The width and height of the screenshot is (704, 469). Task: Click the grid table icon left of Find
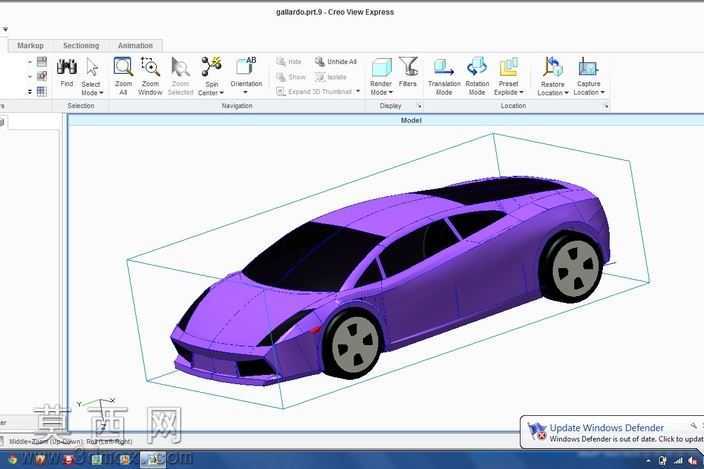click(42, 92)
